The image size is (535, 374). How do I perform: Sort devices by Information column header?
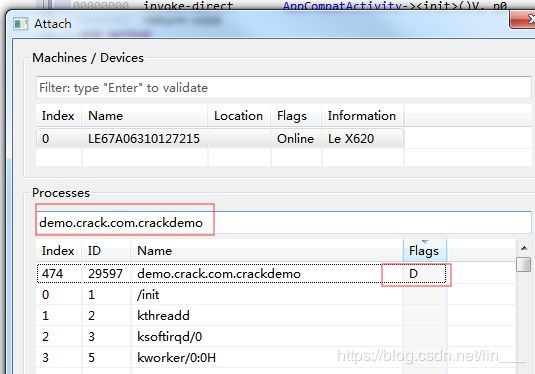pos(362,116)
